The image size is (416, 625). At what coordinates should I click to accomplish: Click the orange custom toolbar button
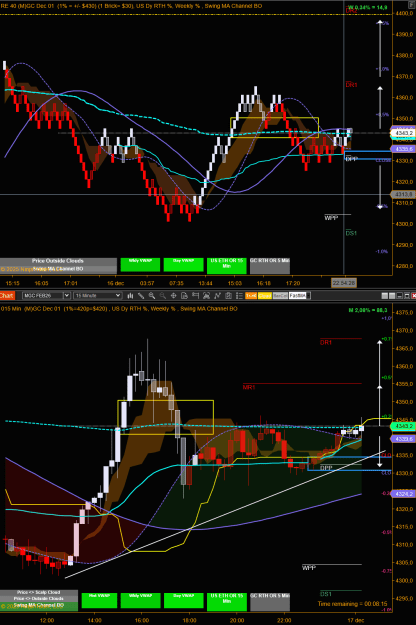coord(251,295)
